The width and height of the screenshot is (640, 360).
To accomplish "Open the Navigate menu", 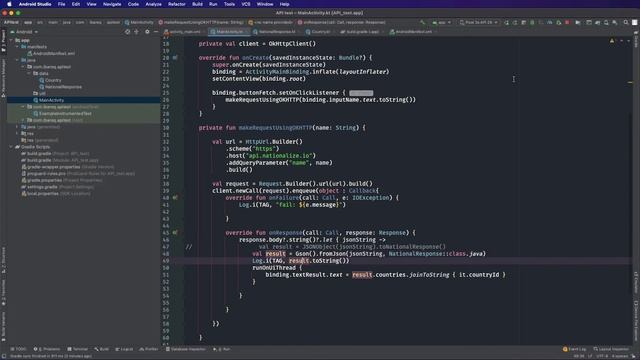I will 112,4.
